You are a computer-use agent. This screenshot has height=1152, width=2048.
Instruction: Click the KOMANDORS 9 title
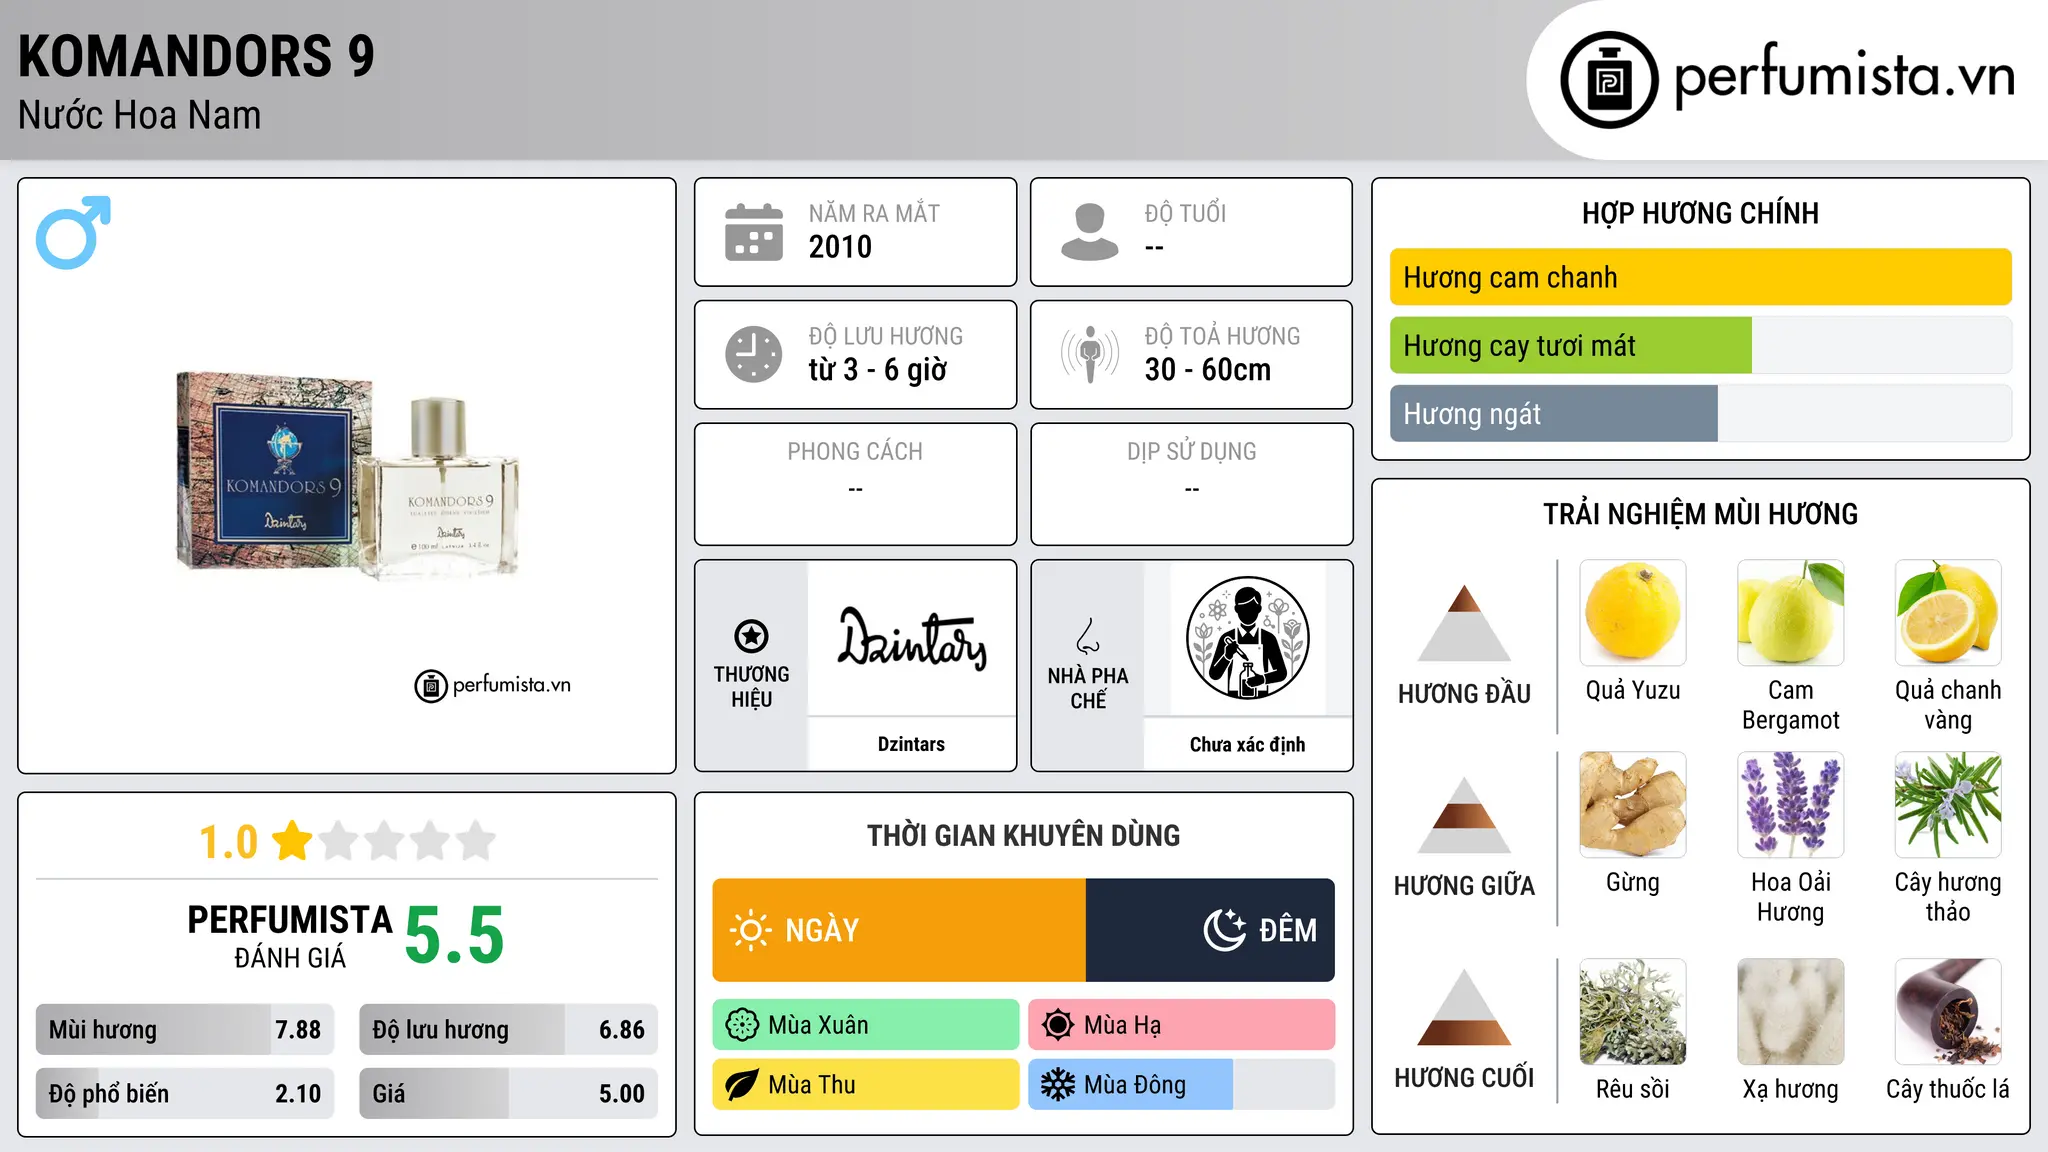click(x=196, y=56)
